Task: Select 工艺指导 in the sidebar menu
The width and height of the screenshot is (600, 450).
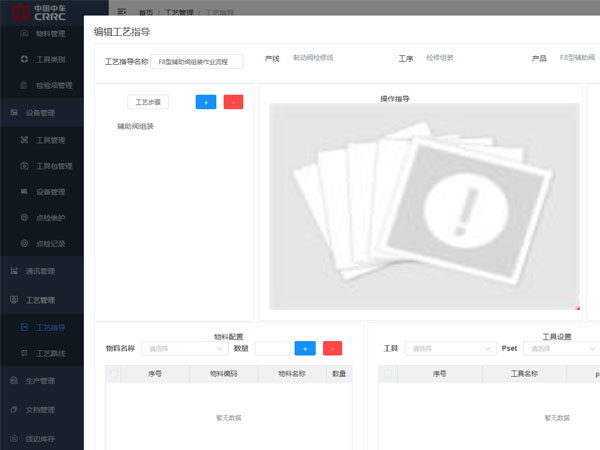Action: click(50, 327)
